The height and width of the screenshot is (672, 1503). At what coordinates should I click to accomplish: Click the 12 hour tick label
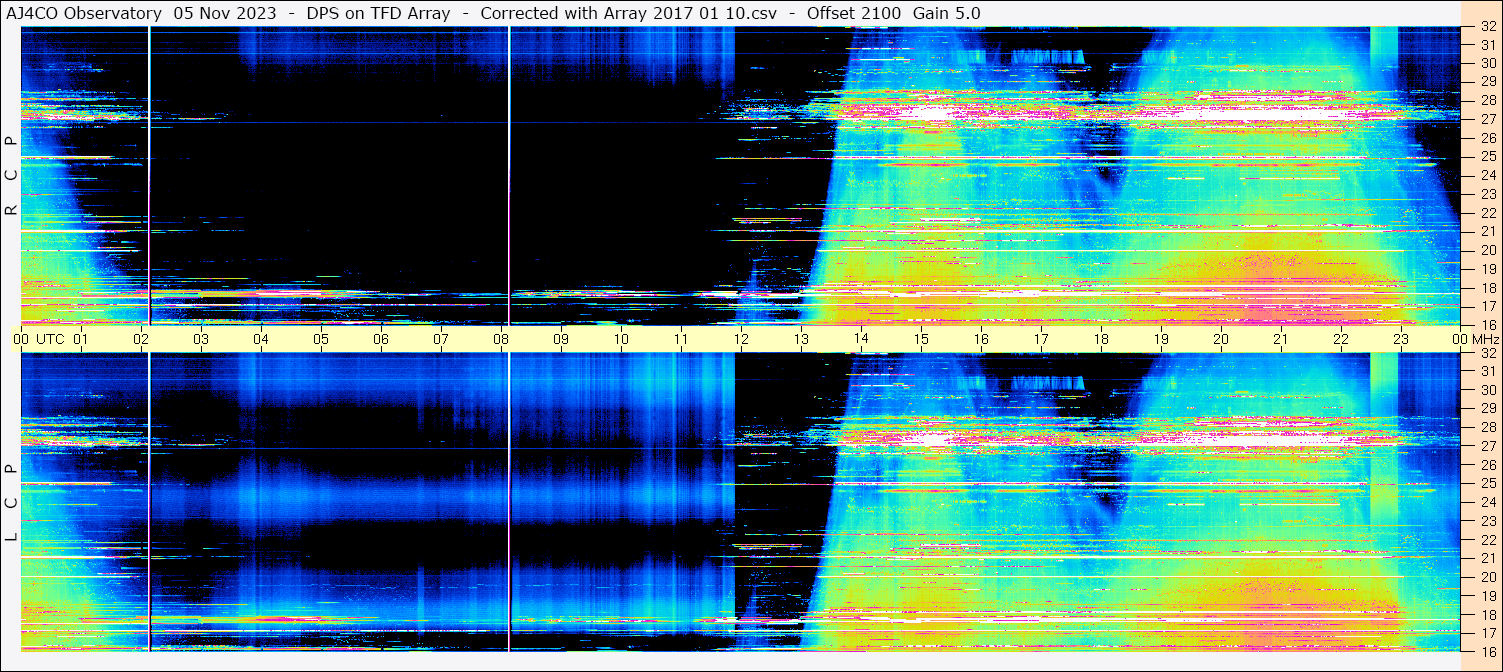741,339
